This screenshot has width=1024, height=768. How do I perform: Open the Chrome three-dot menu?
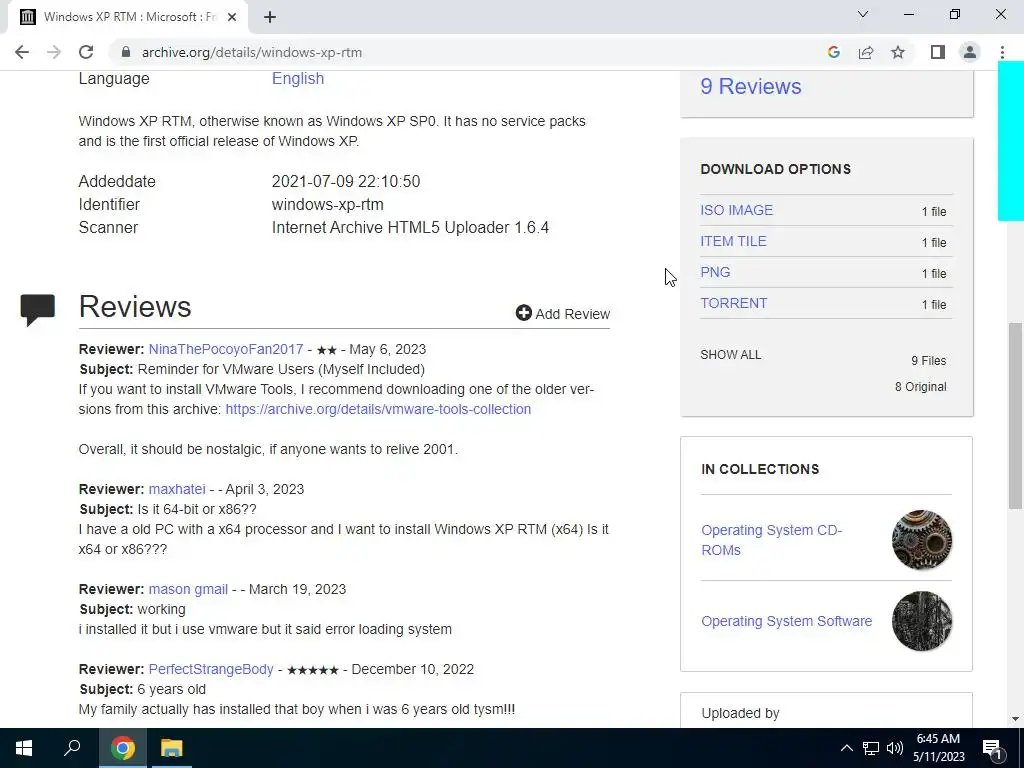click(x=1002, y=52)
